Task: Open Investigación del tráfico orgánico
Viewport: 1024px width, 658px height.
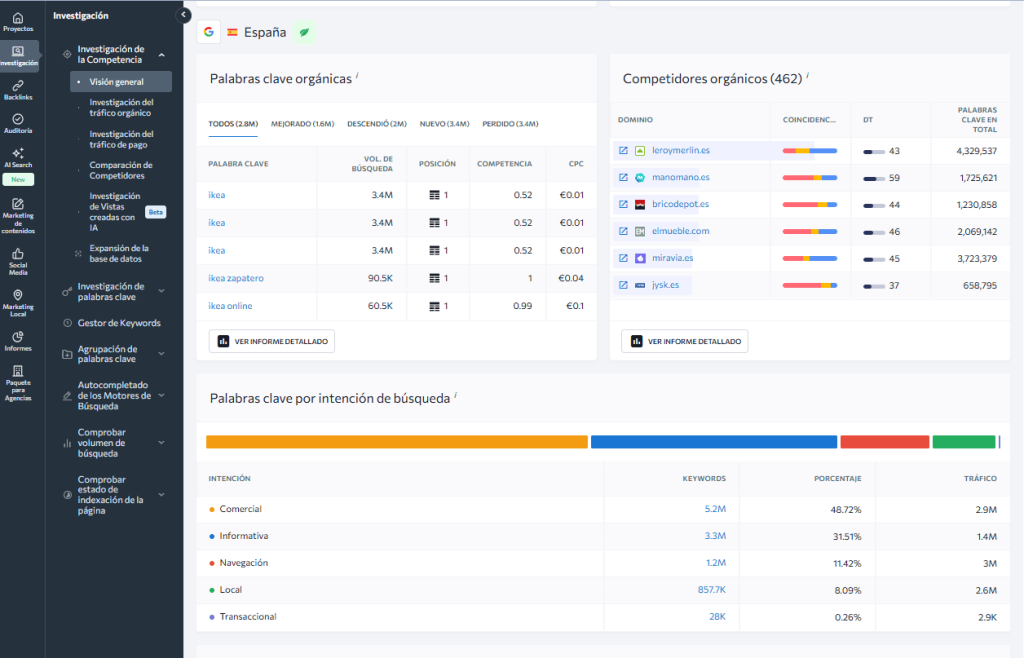Action: [121, 108]
